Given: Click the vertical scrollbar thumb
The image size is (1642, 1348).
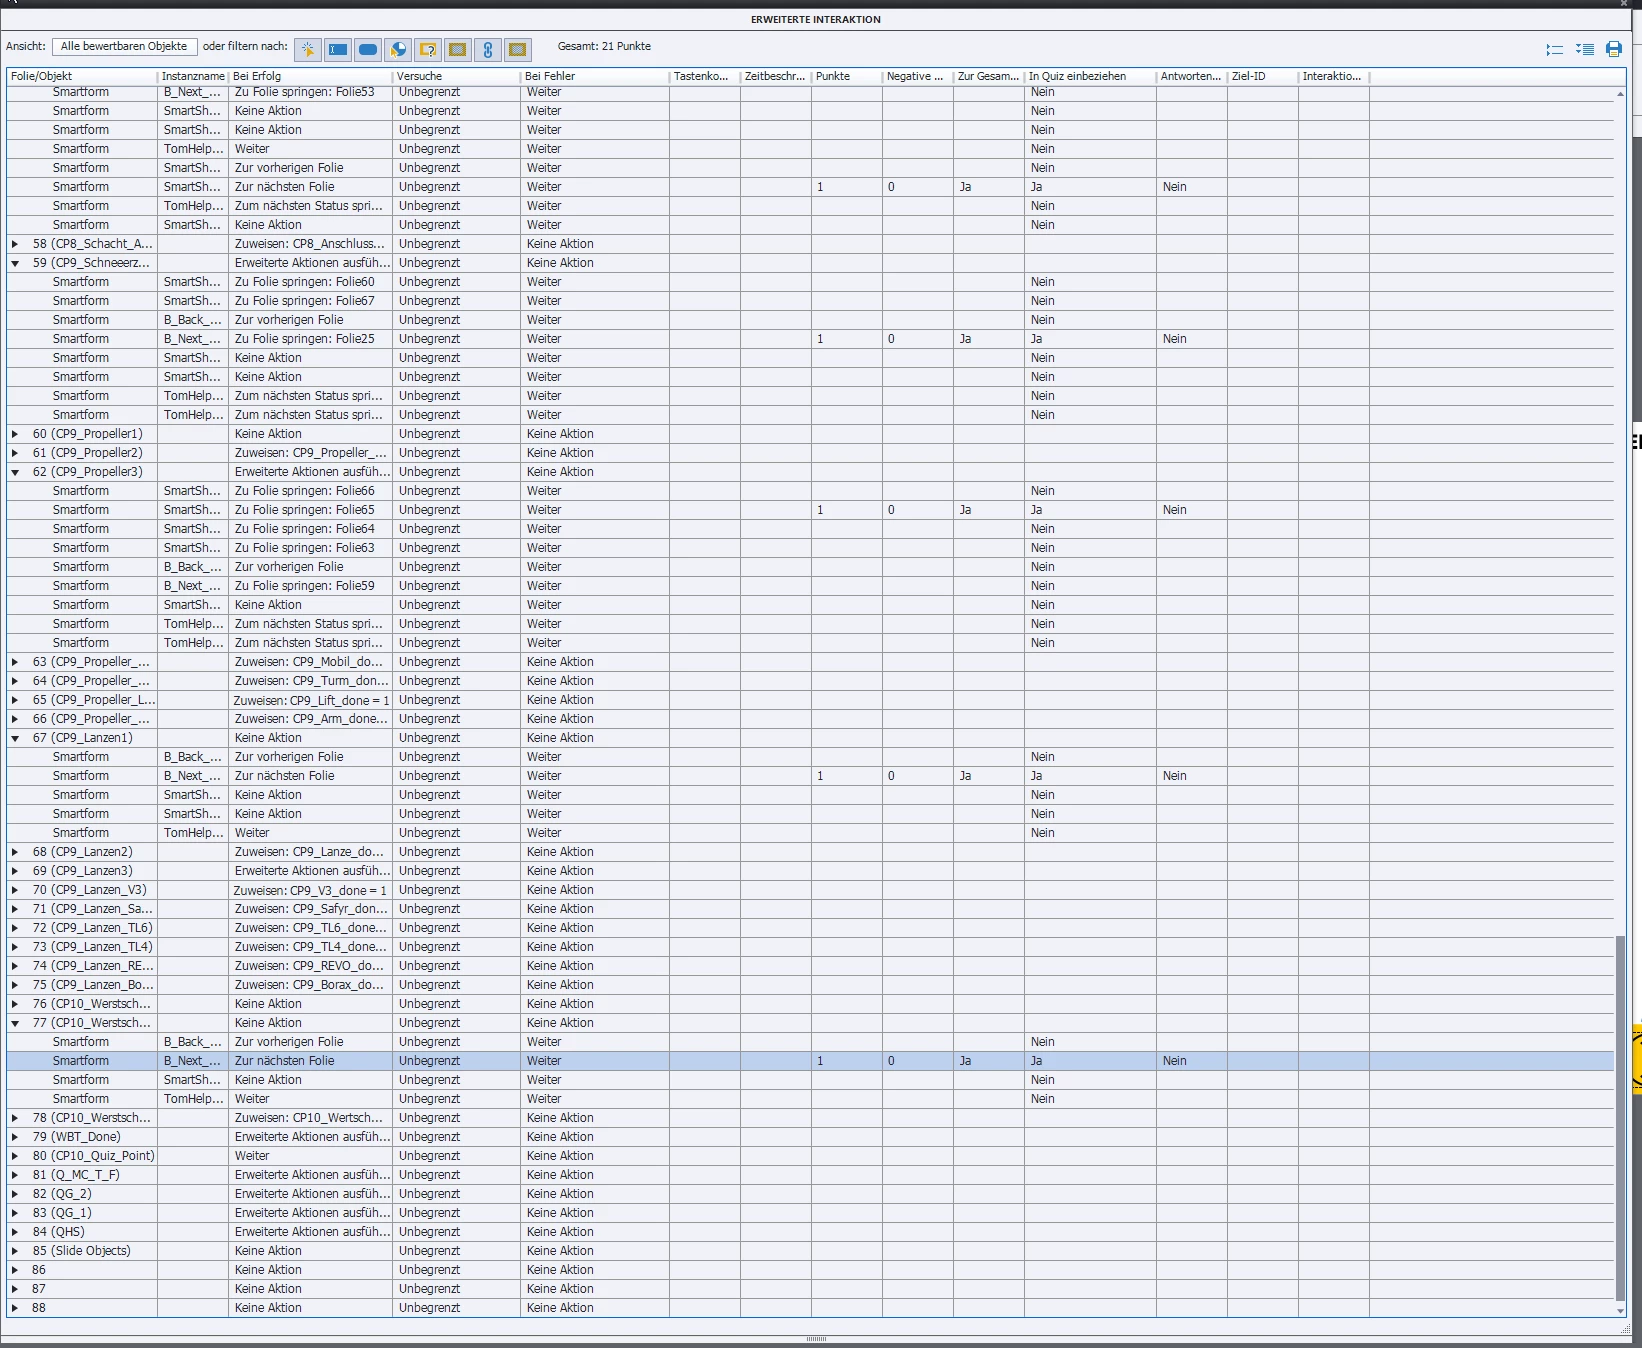Looking at the screenshot, I should 1620,1118.
